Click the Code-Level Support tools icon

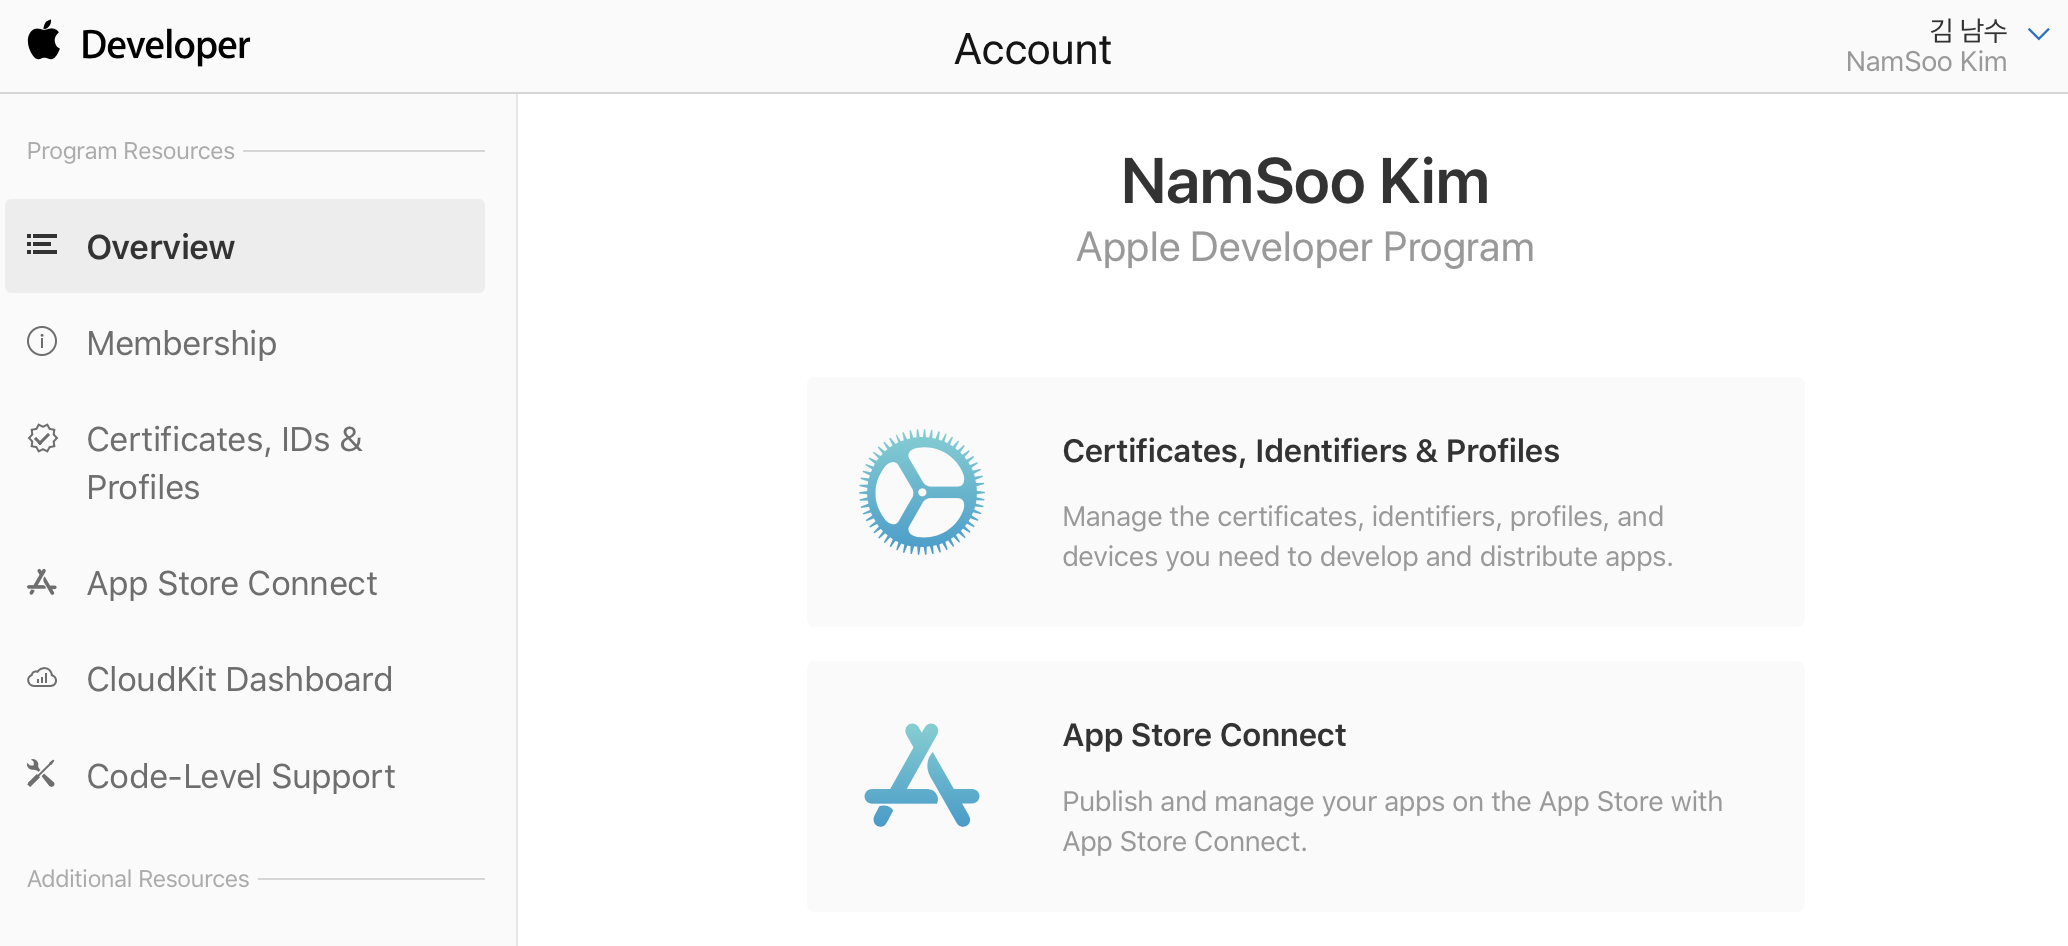point(41,774)
